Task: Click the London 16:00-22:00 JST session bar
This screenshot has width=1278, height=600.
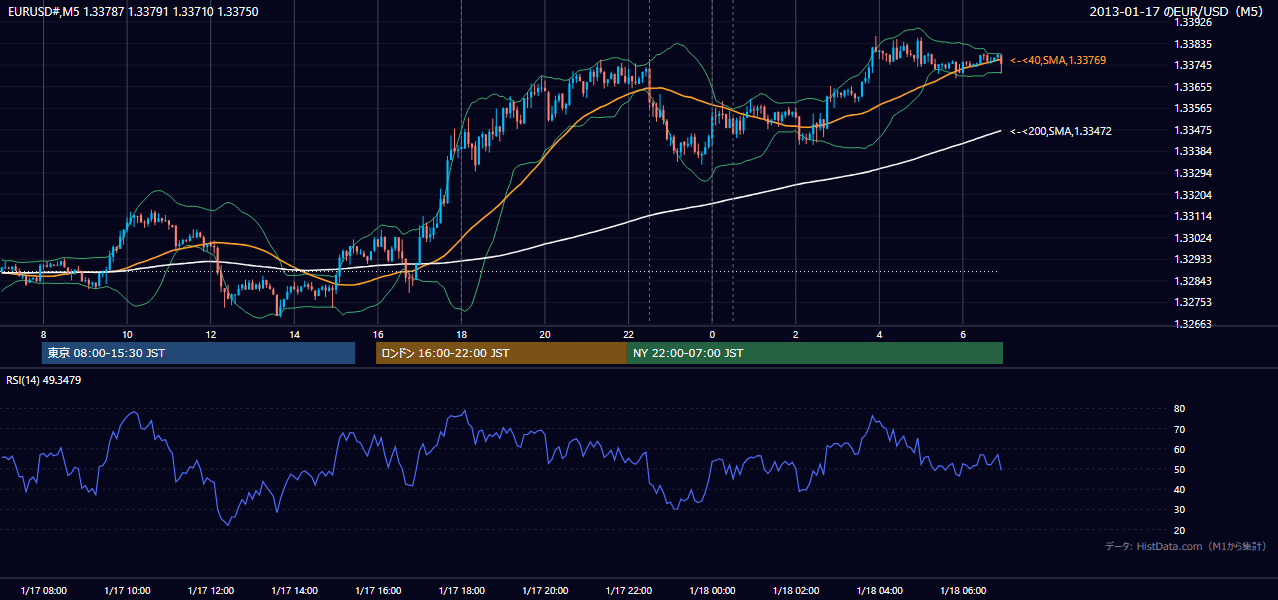Action: tap(501, 353)
